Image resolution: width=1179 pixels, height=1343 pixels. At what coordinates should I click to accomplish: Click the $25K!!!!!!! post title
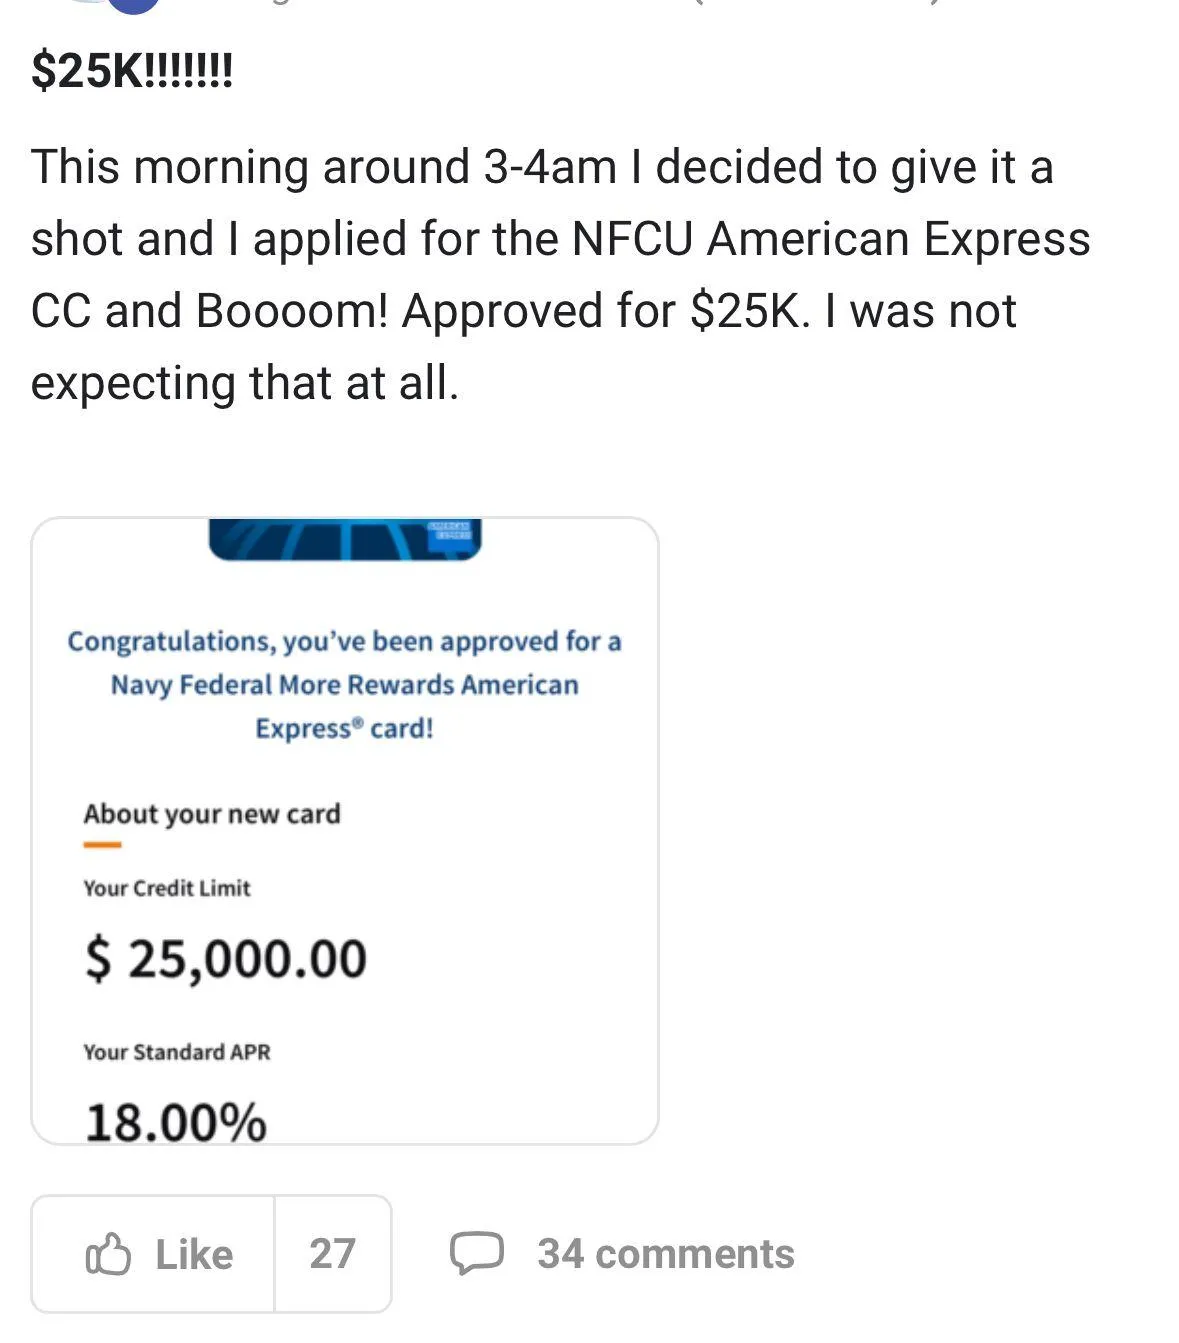pos(132,70)
